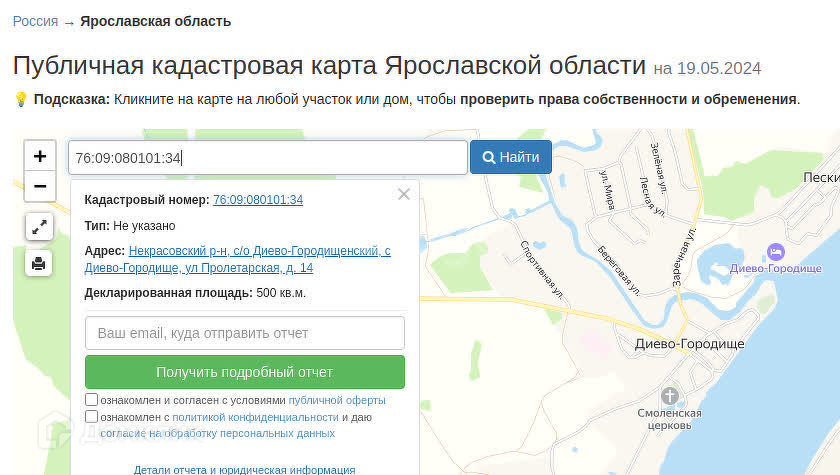840x475 pixels.
Task: Focus the email input for report
Action: click(245, 333)
